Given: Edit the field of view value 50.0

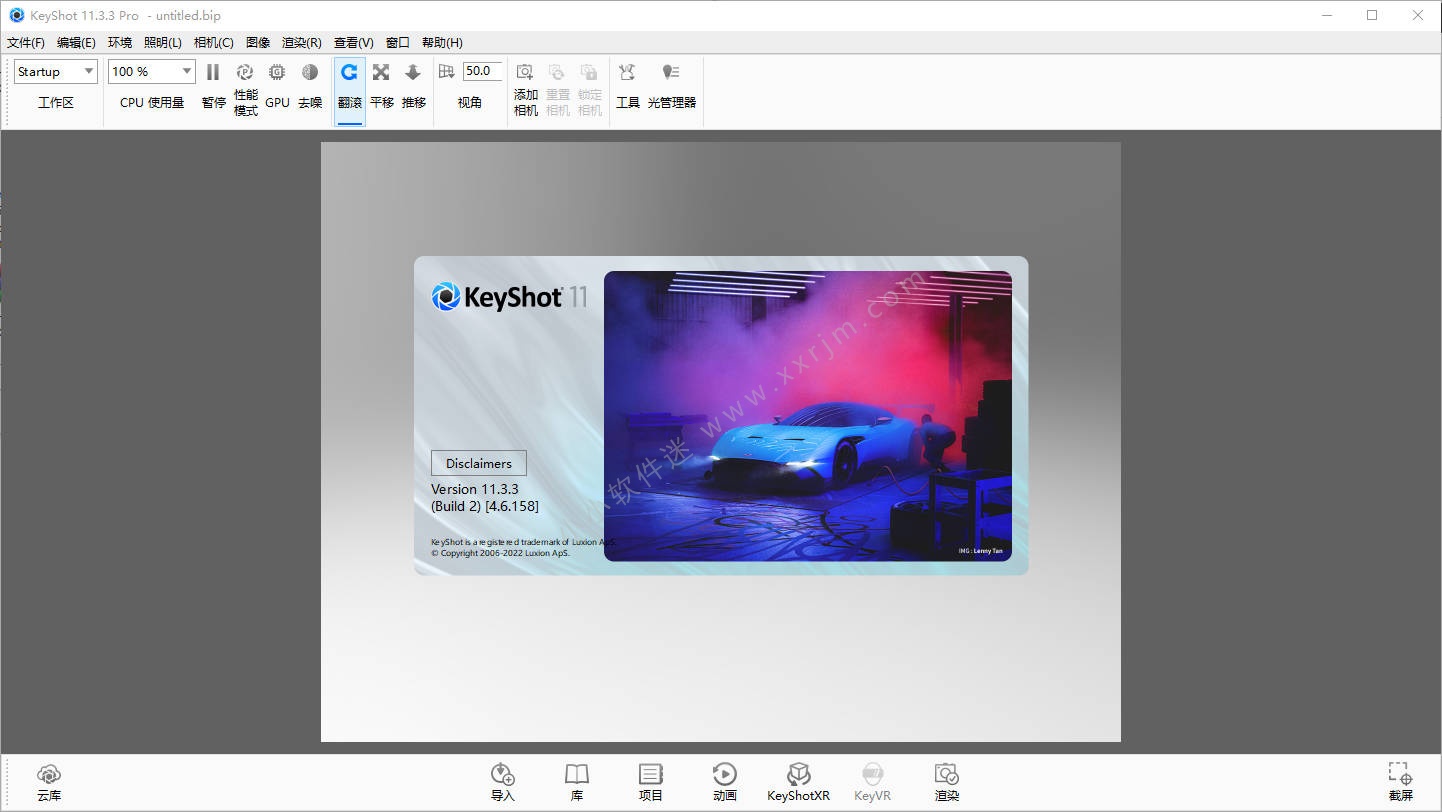Looking at the screenshot, I should point(481,71).
